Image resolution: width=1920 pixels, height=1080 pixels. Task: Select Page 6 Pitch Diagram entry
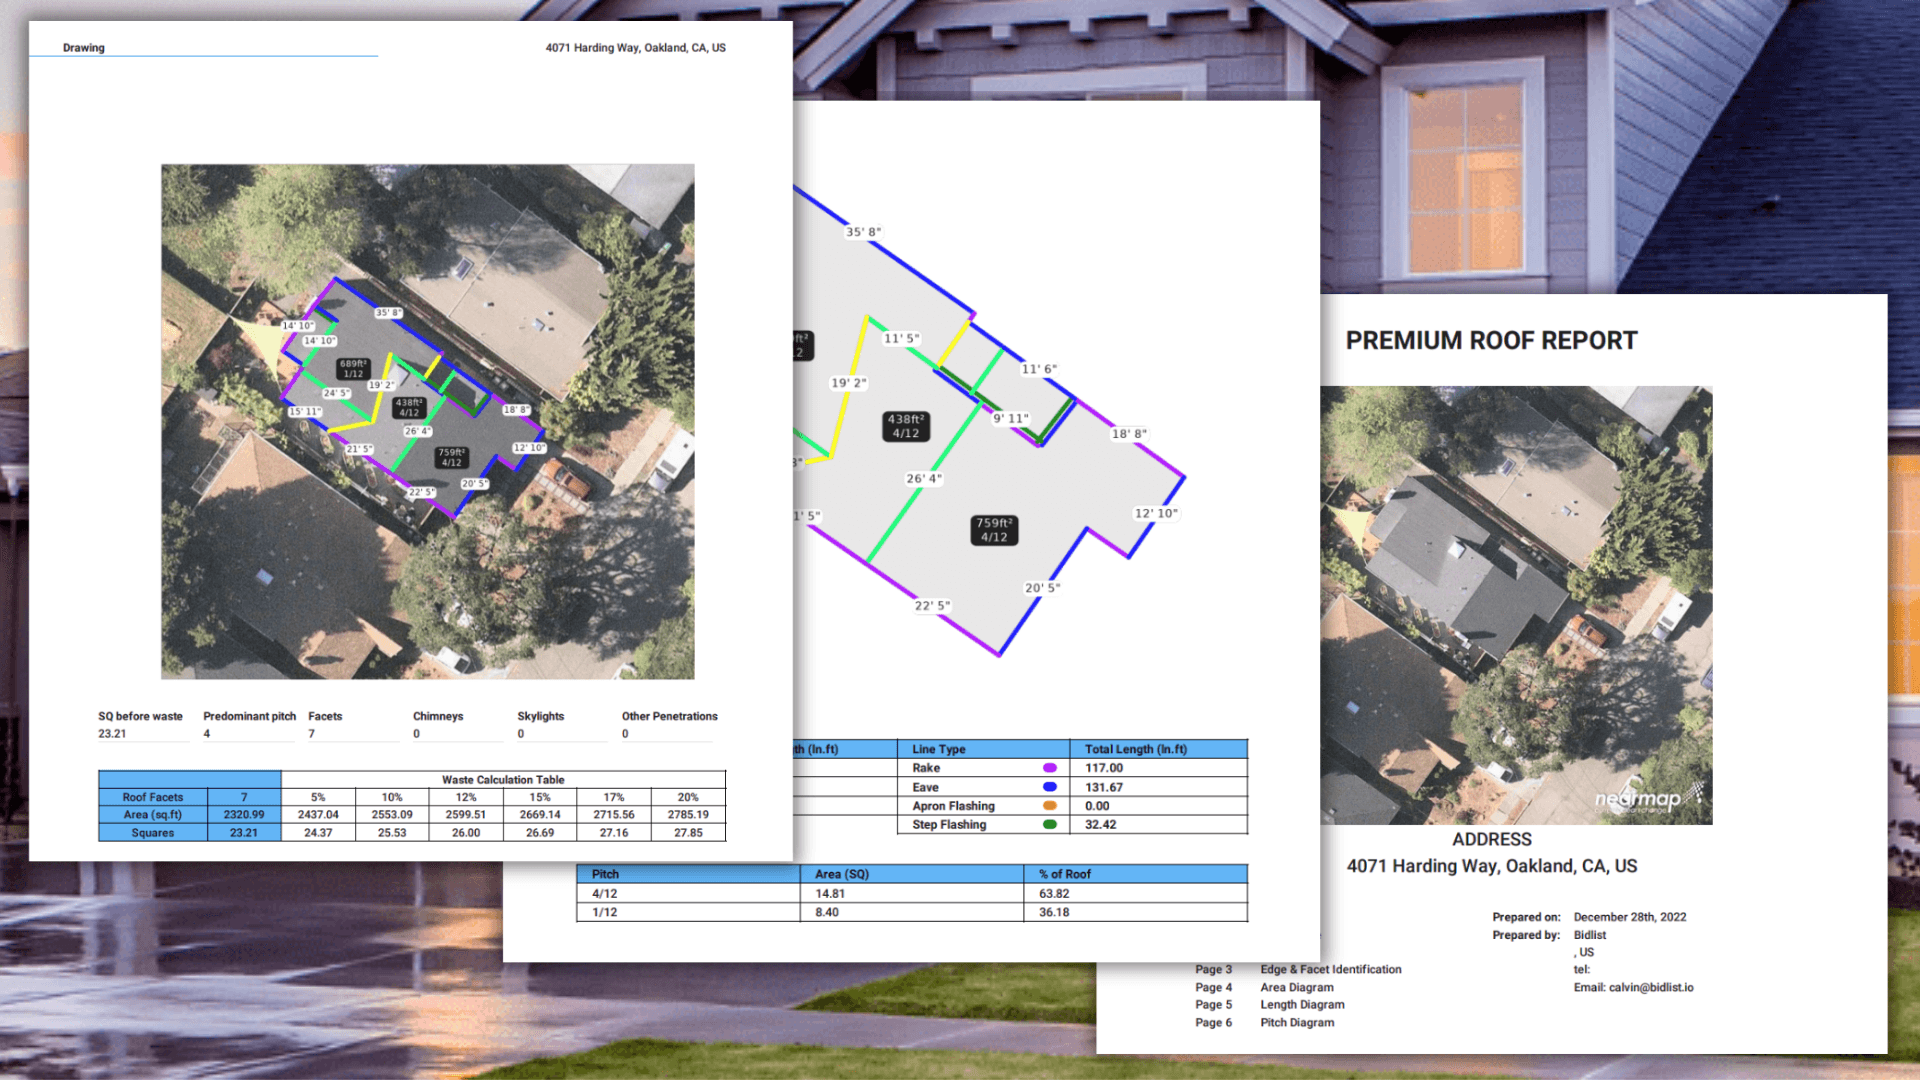[x=1296, y=1023]
